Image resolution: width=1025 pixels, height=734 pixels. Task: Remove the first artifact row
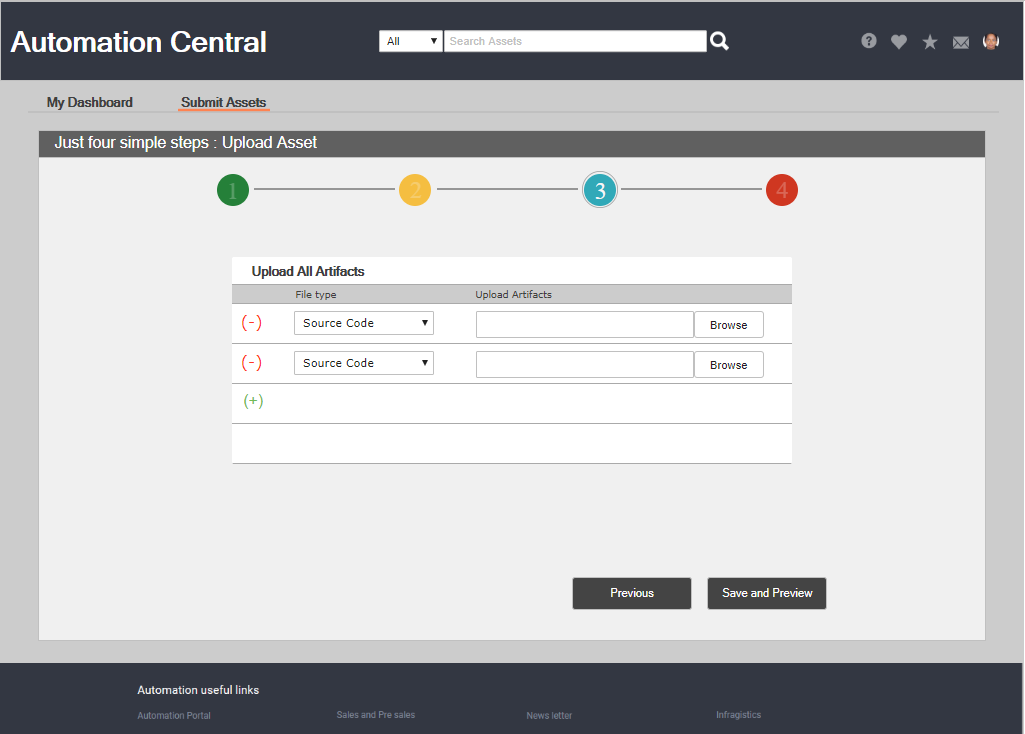(252, 323)
